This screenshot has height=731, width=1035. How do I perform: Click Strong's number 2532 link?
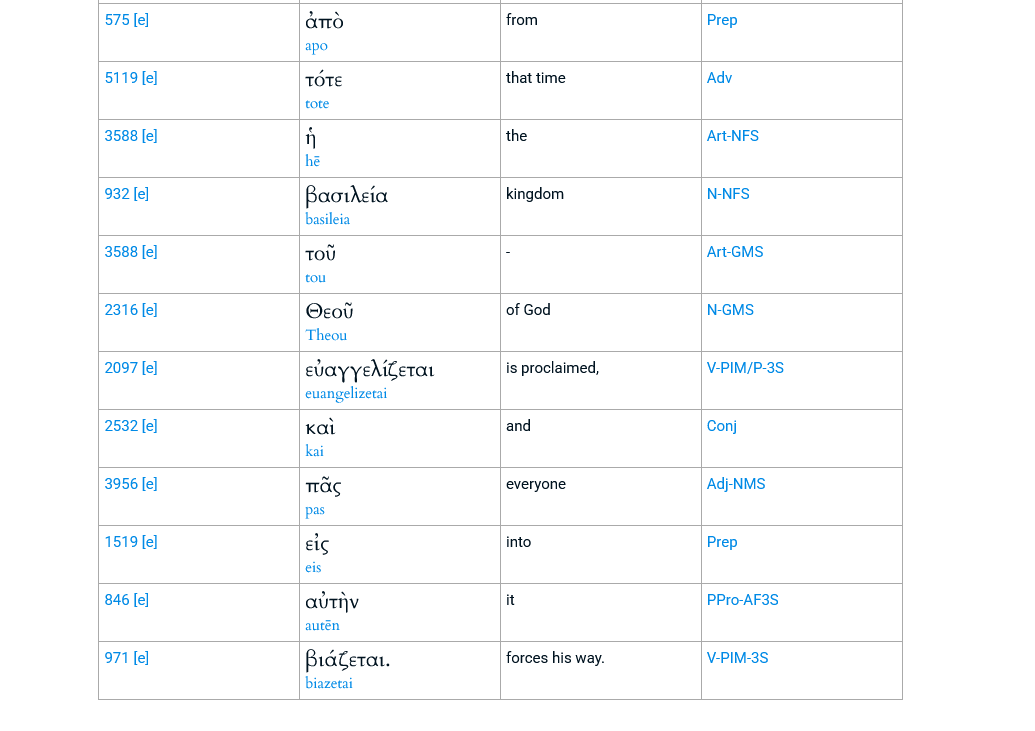[121, 426]
